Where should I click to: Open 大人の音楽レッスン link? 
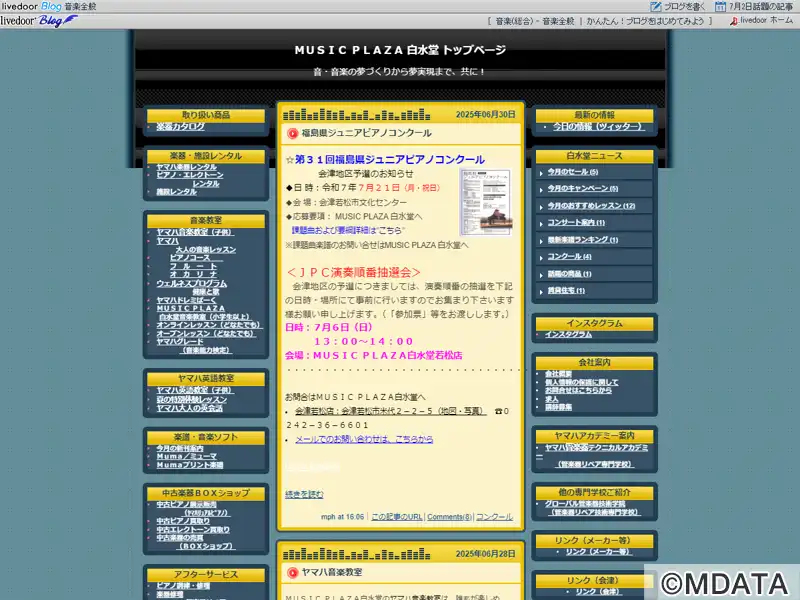point(206,249)
